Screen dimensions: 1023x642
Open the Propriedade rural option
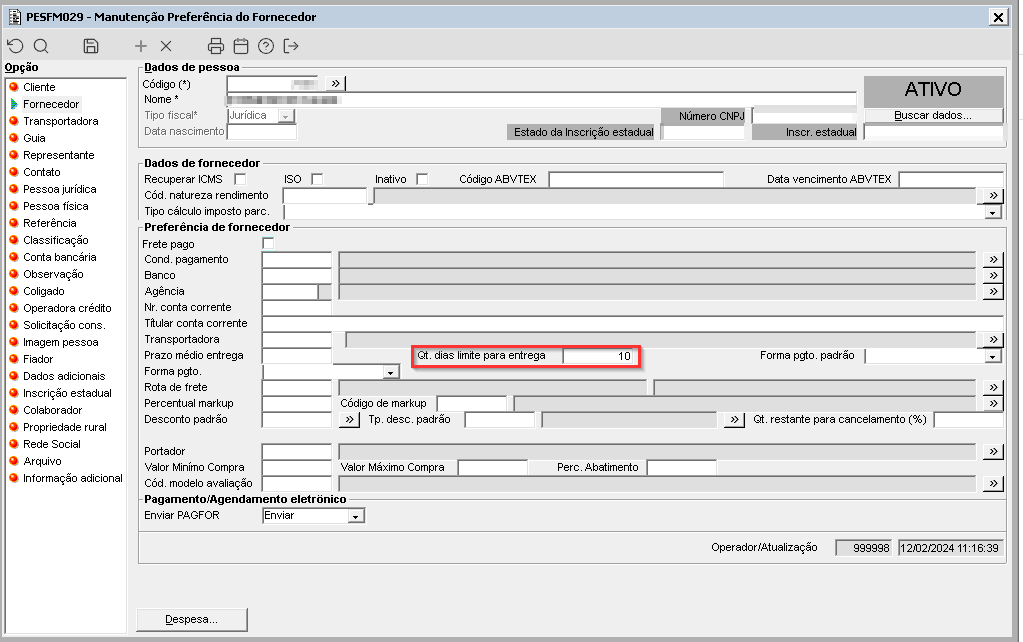[65, 427]
